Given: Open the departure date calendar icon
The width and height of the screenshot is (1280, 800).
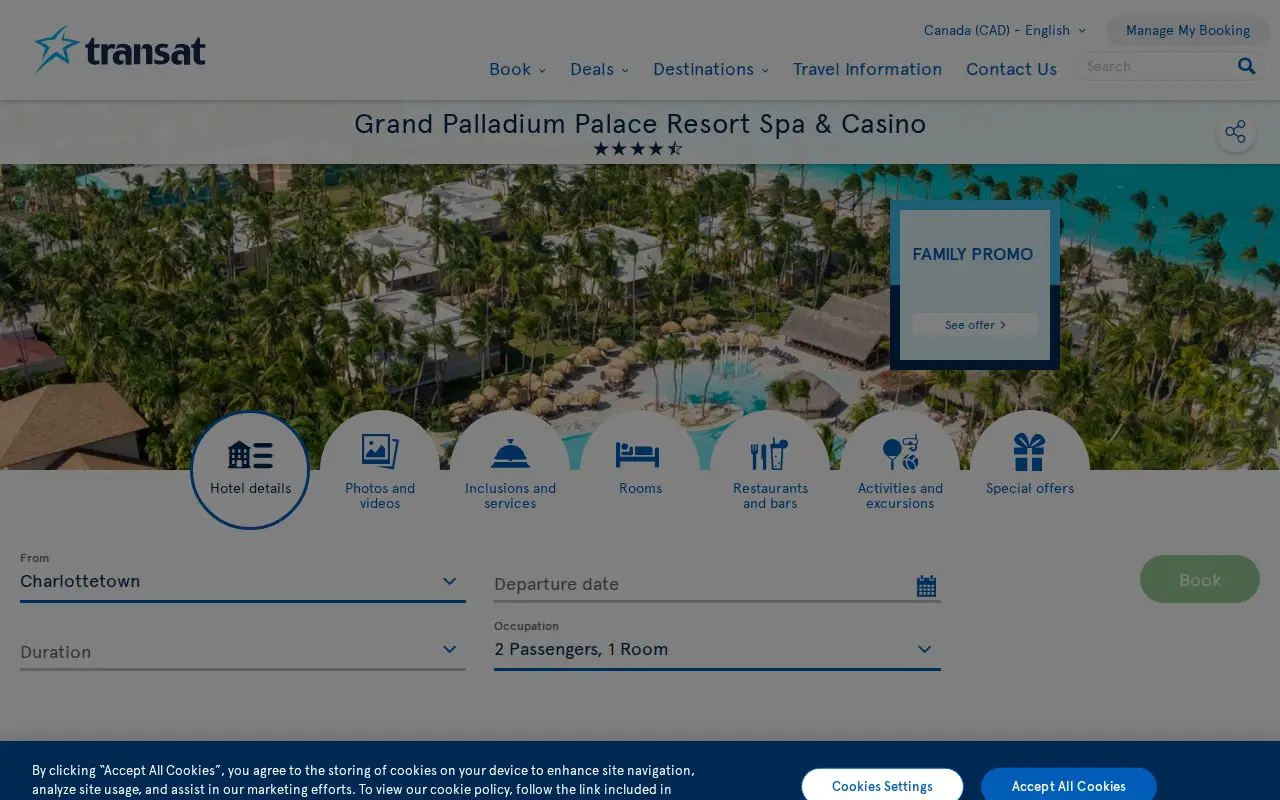Looking at the screenshot, I should pyautogui.click(x=926, y=586).
